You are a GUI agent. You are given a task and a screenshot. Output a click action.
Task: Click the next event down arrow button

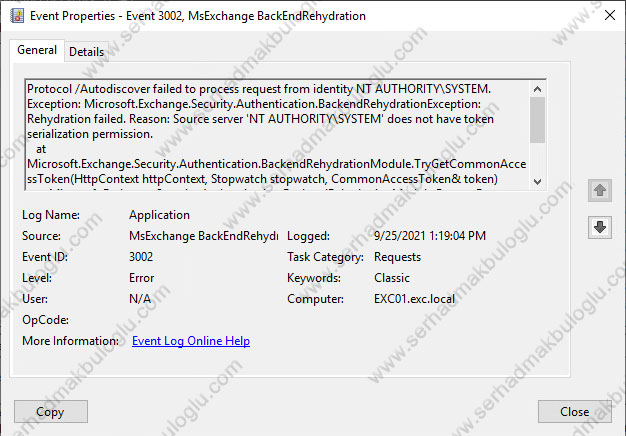[x=600, y=227]
